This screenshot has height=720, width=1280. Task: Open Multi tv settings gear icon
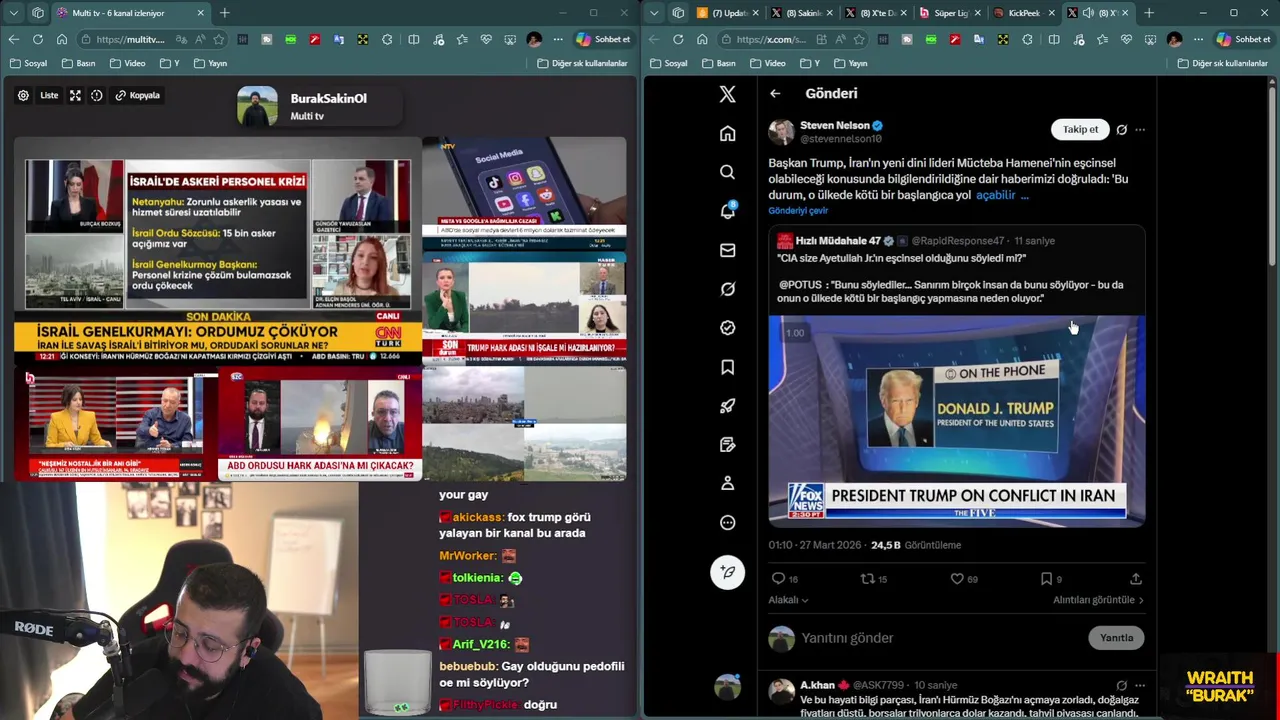point(23,95)
